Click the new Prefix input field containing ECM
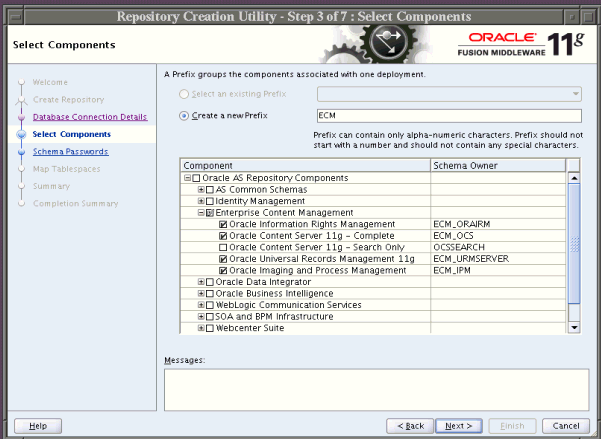Screen dimensions: 601x439 tap(449, 116)
